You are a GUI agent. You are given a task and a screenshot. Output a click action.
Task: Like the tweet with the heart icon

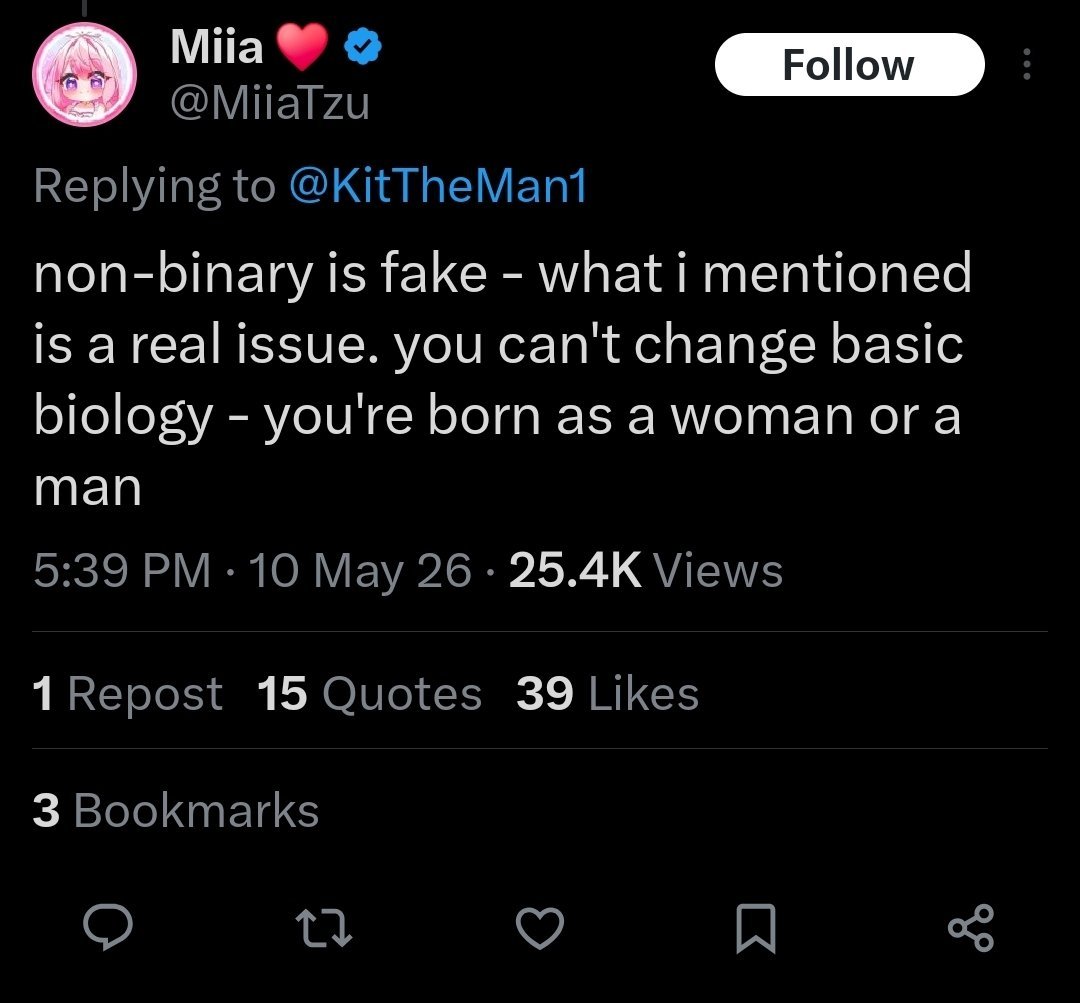[540, 928]
